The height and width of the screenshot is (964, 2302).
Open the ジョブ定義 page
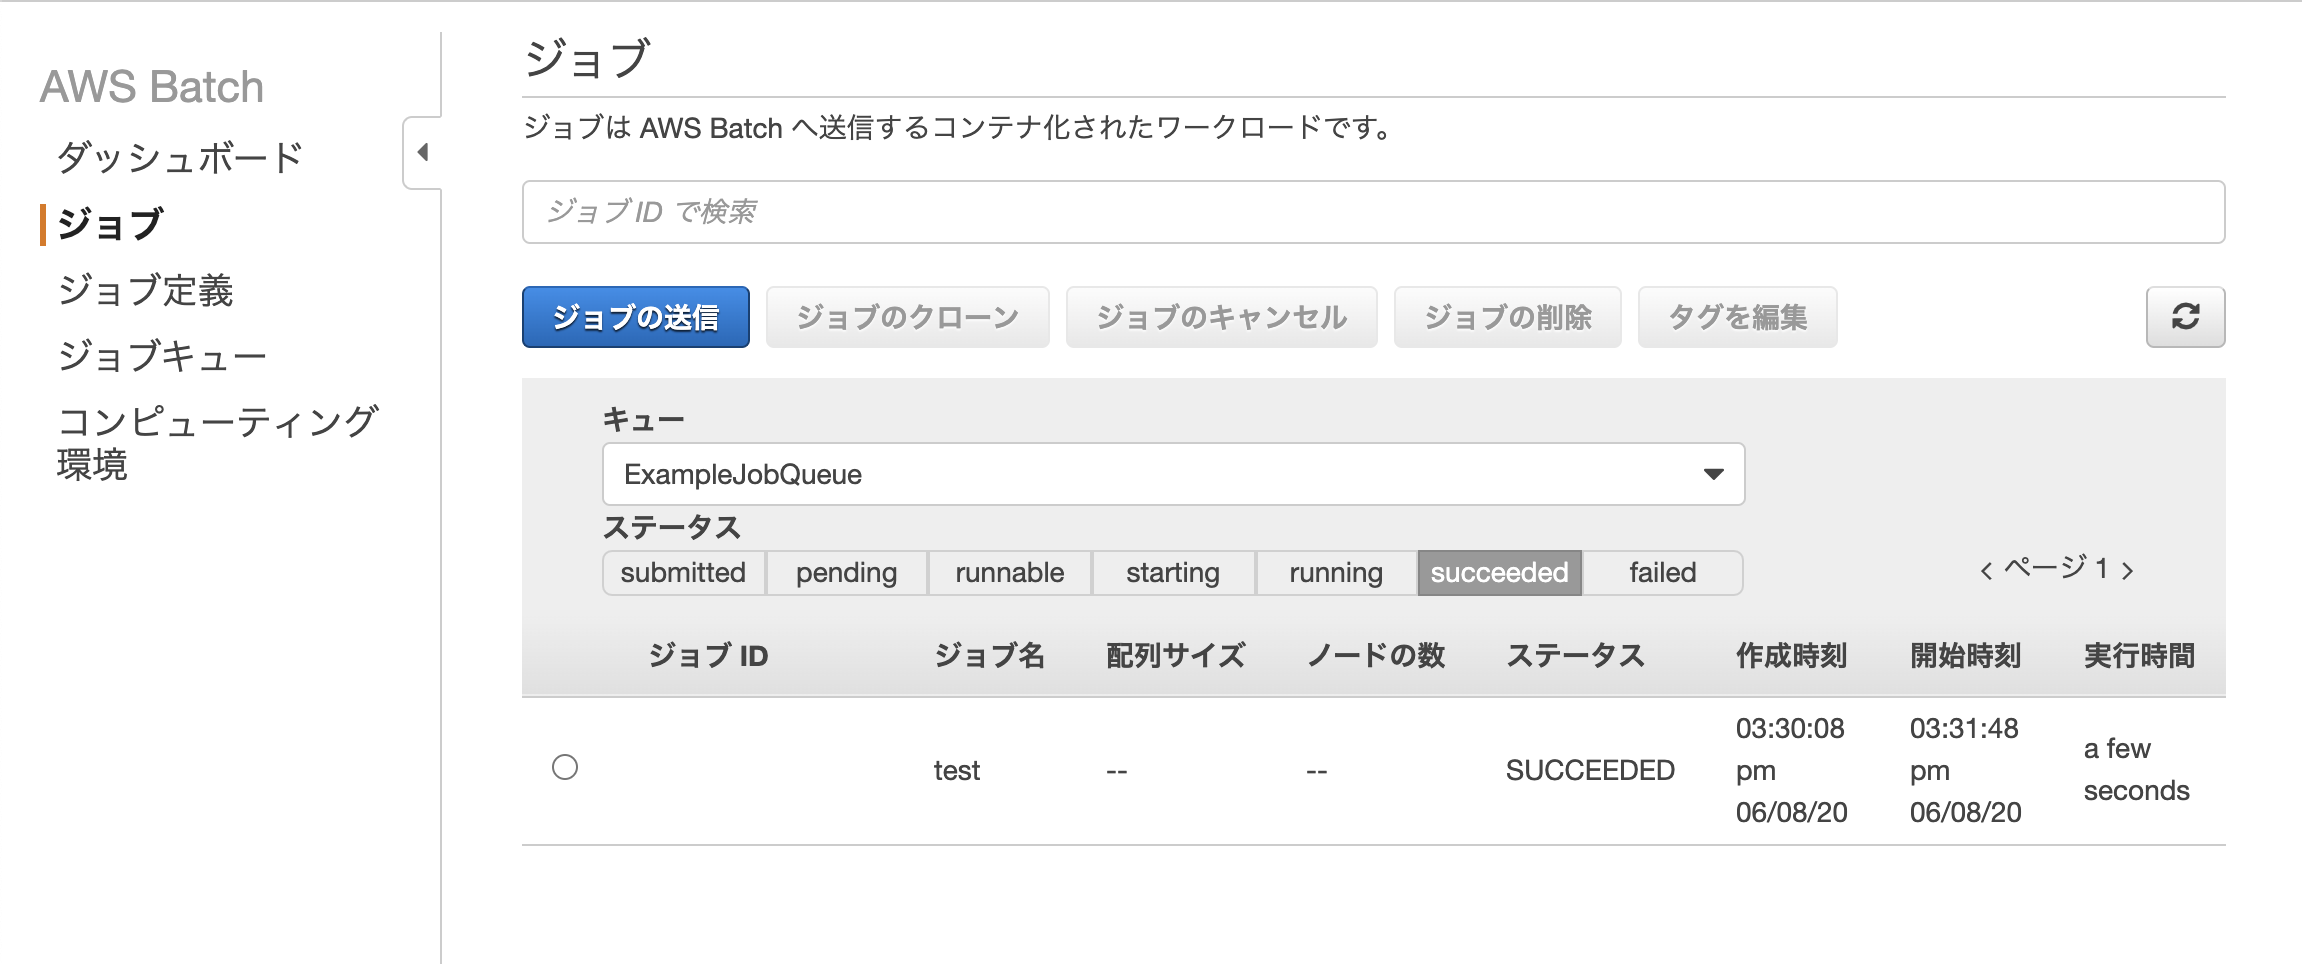(146, 291)
